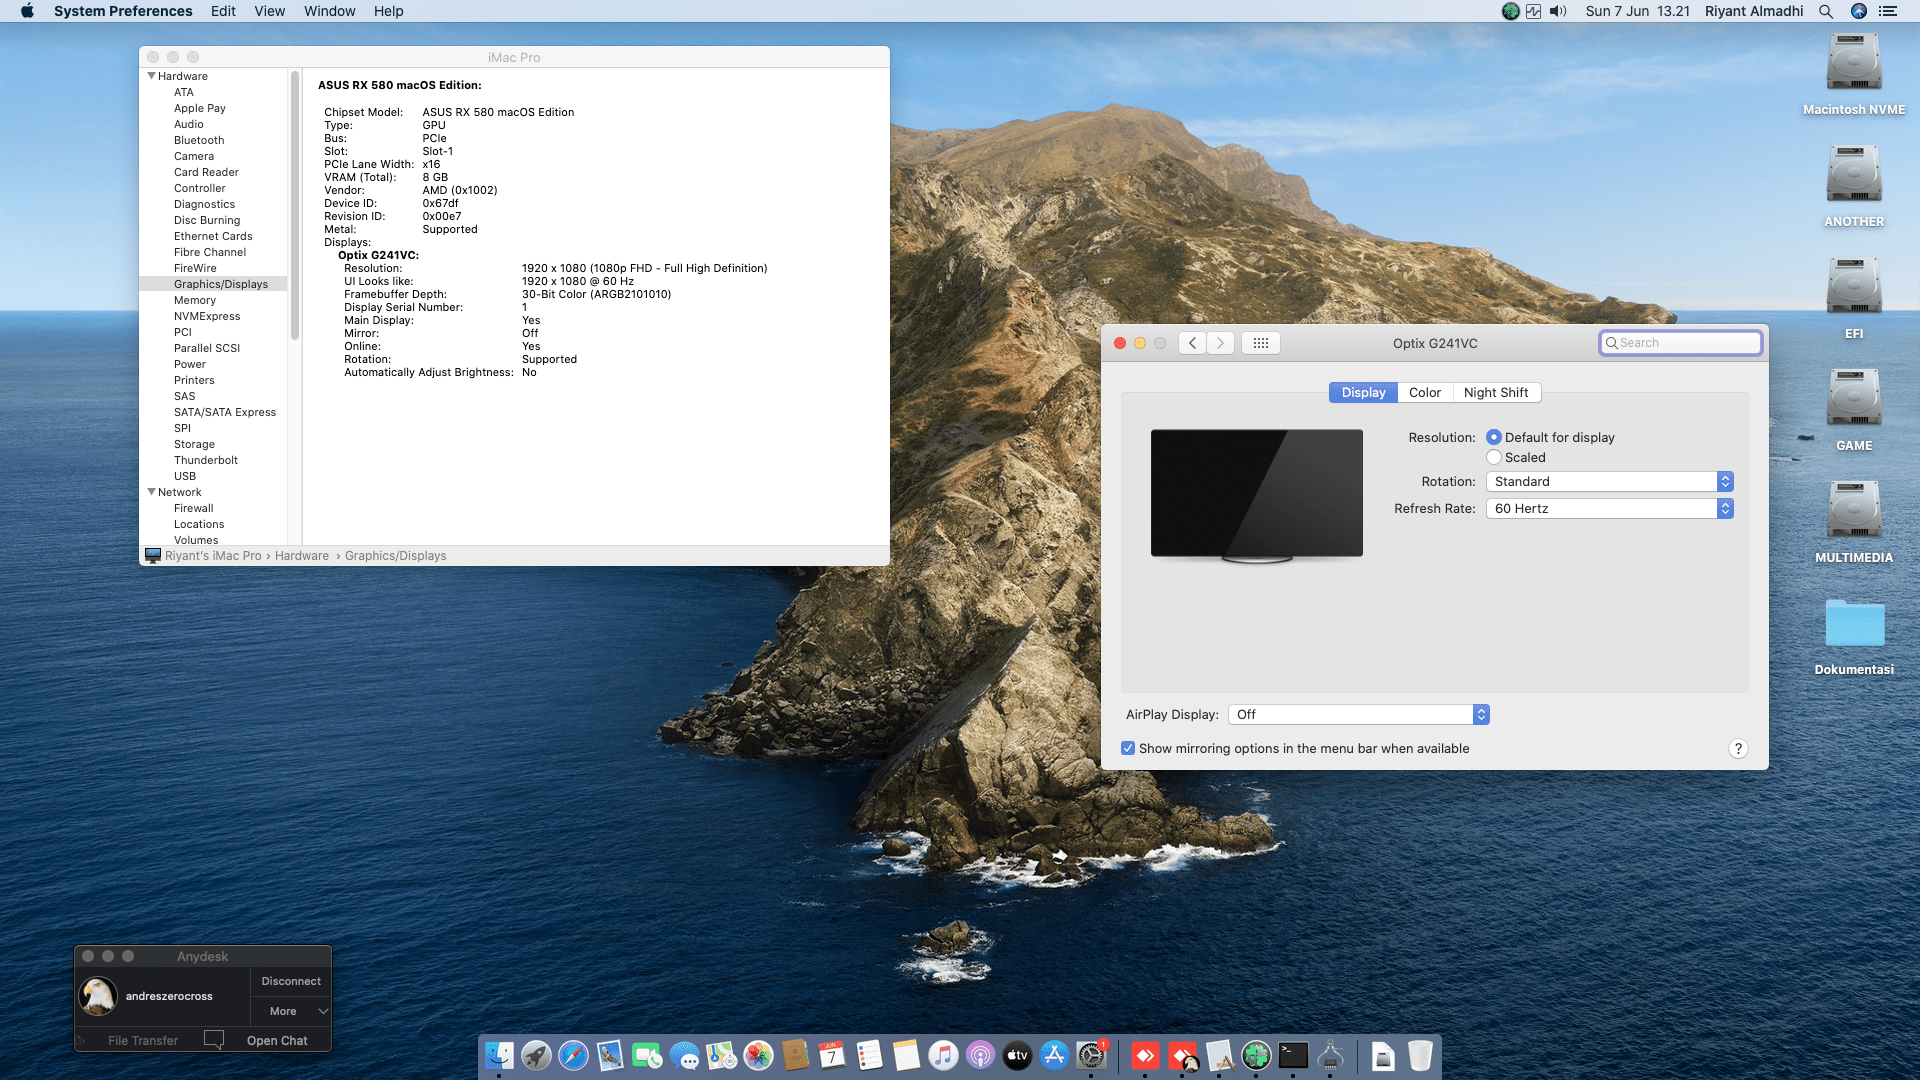Click Disconnect in Anydesk window
The height and width of the screenshot is (1080, 1920).
(290, 981)
